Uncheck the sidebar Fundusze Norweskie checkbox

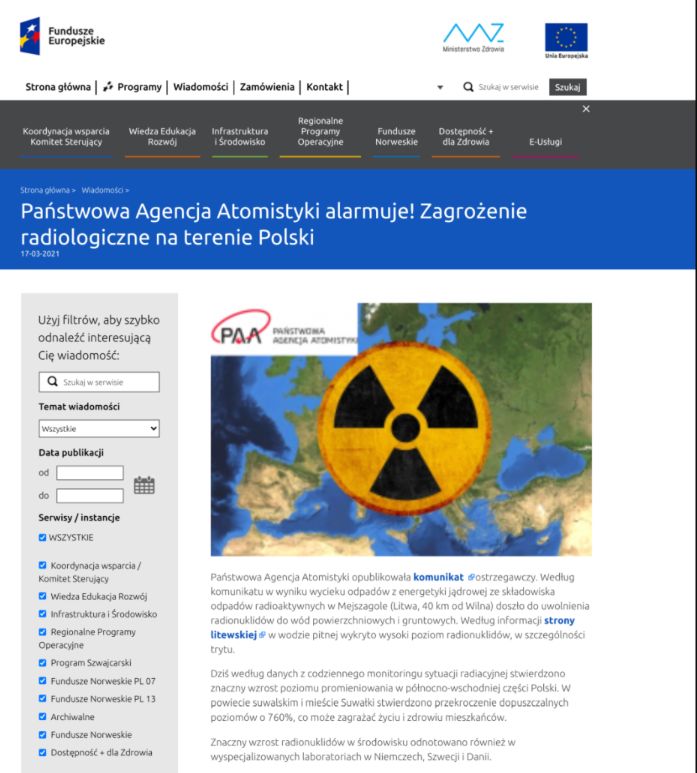pos(42,735)
